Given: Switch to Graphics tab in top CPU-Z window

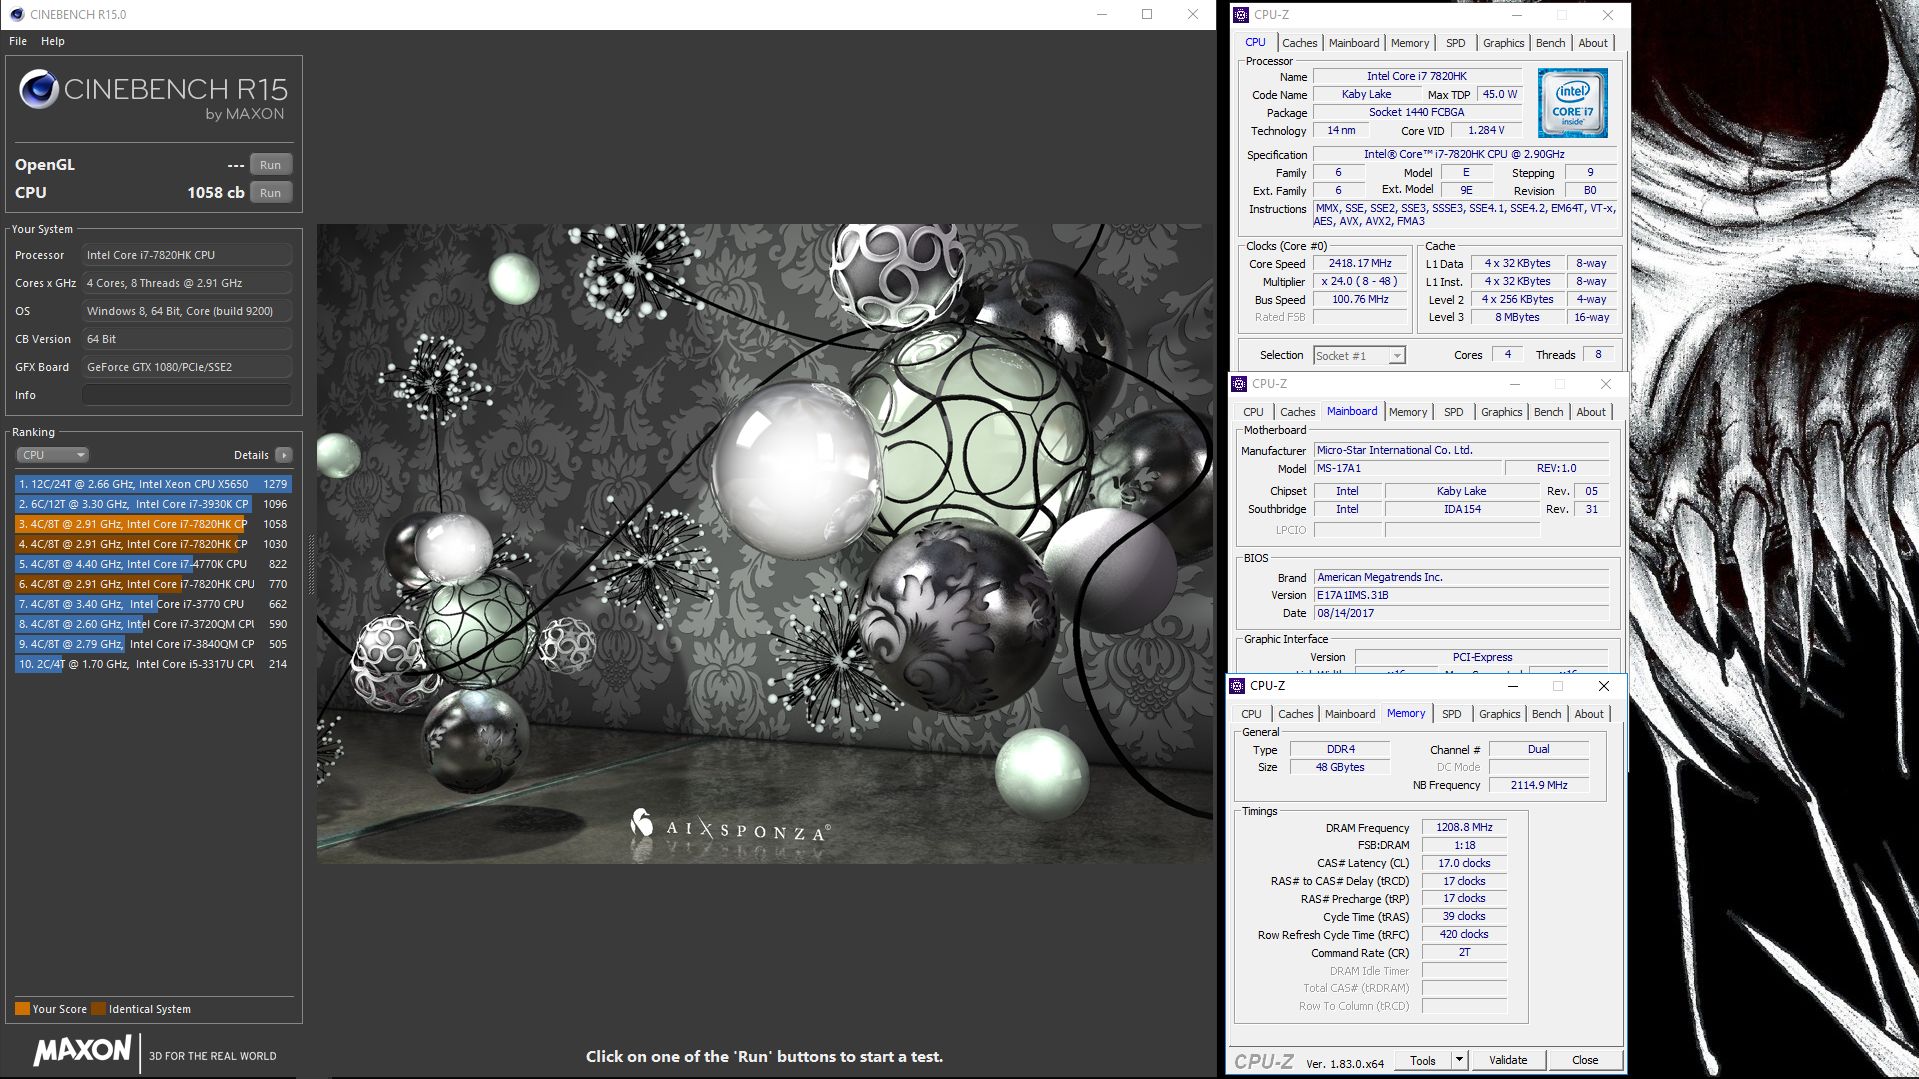Looking at the screenshot, I should (1503, 43).
